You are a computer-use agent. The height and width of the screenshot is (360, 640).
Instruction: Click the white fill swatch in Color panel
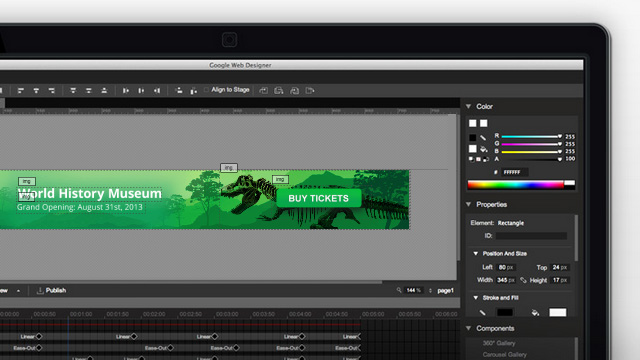pyautogui.click(x=473, y=149)
